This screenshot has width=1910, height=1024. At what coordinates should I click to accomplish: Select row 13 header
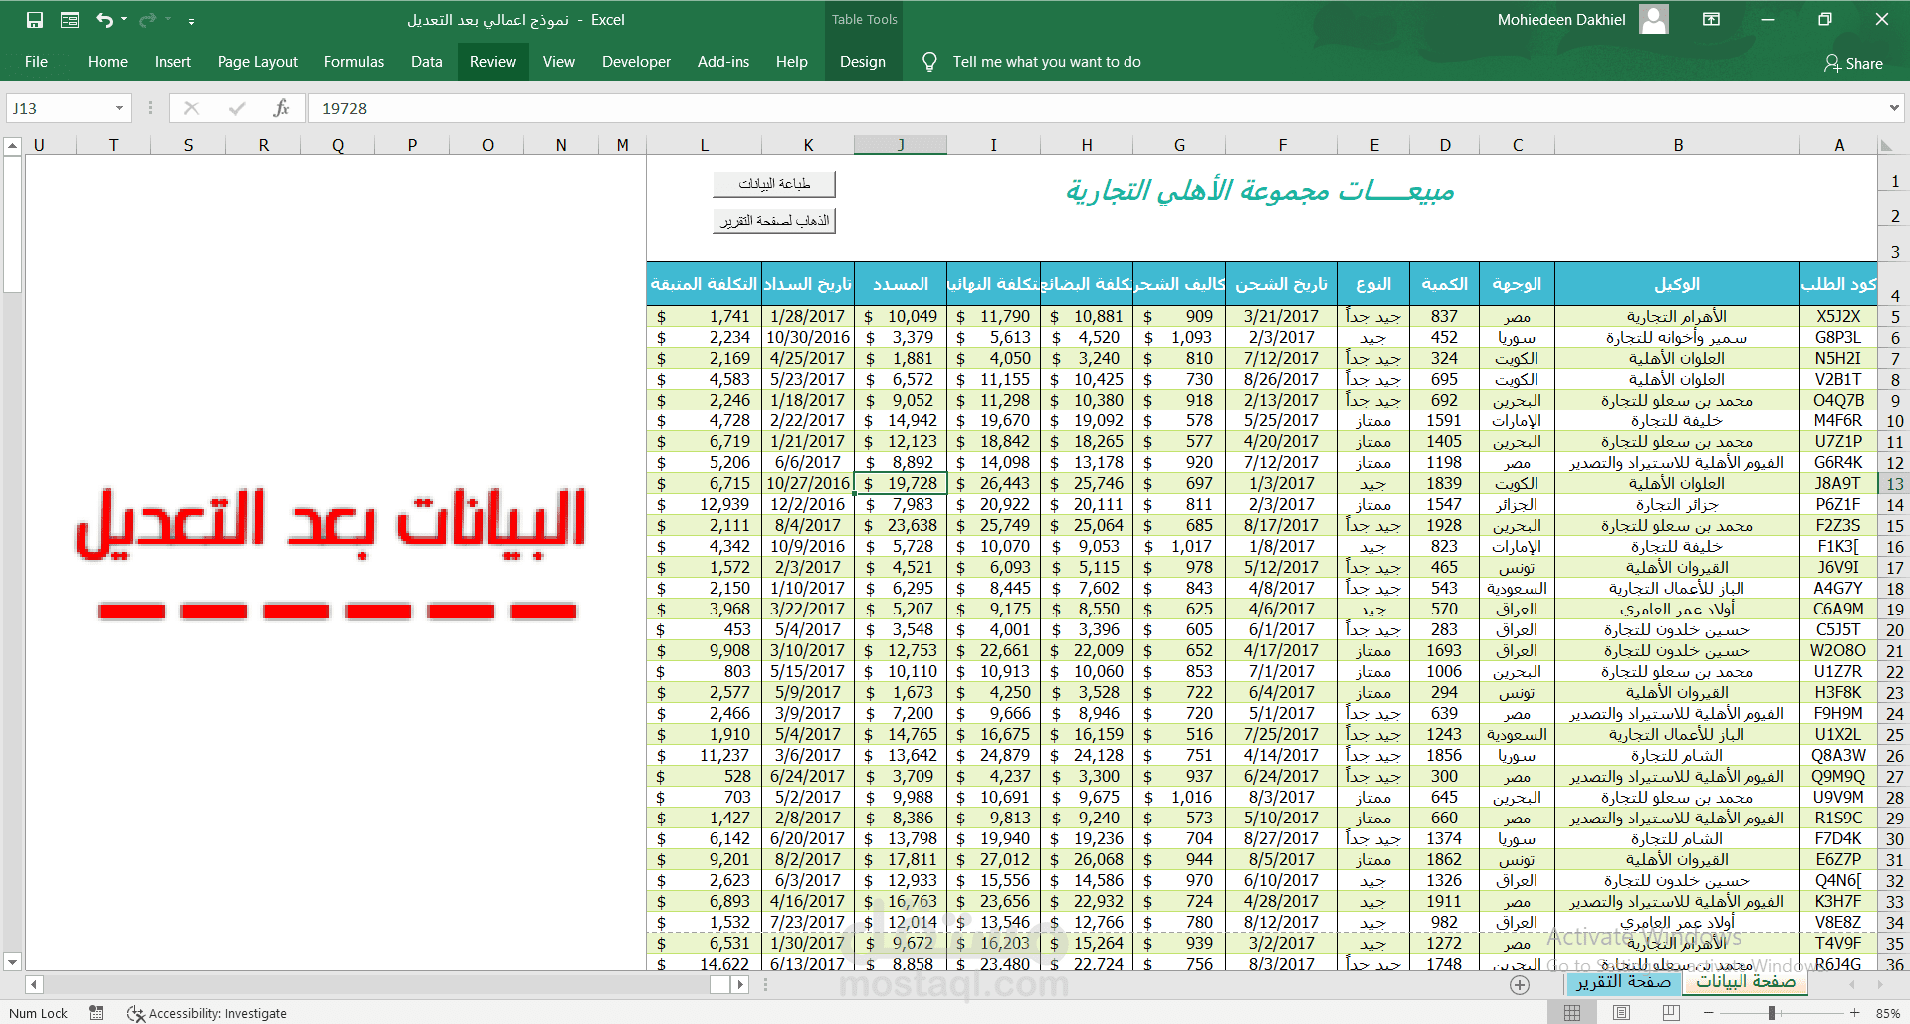pos(1894,484)
